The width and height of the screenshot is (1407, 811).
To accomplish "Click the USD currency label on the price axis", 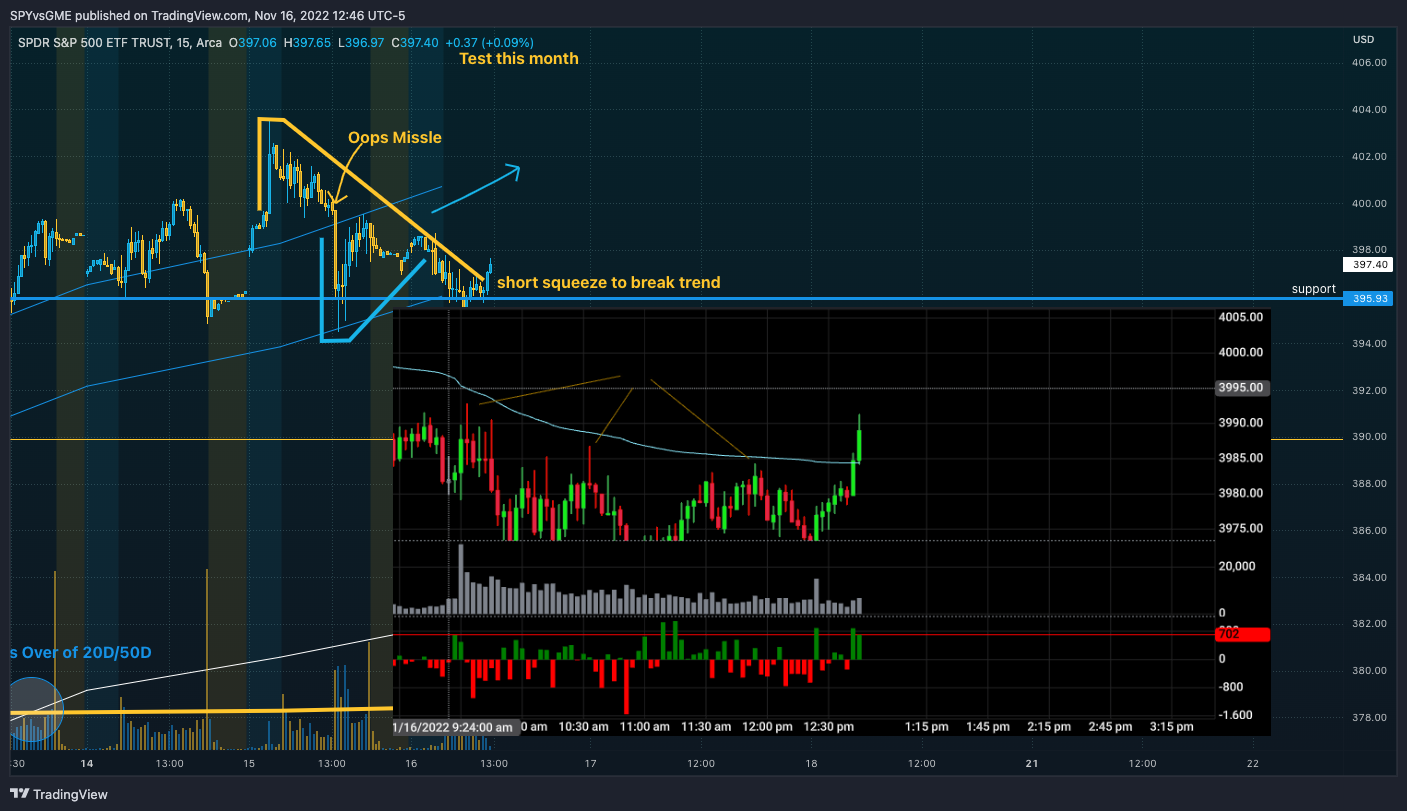I will click(x=1363, y=40).
